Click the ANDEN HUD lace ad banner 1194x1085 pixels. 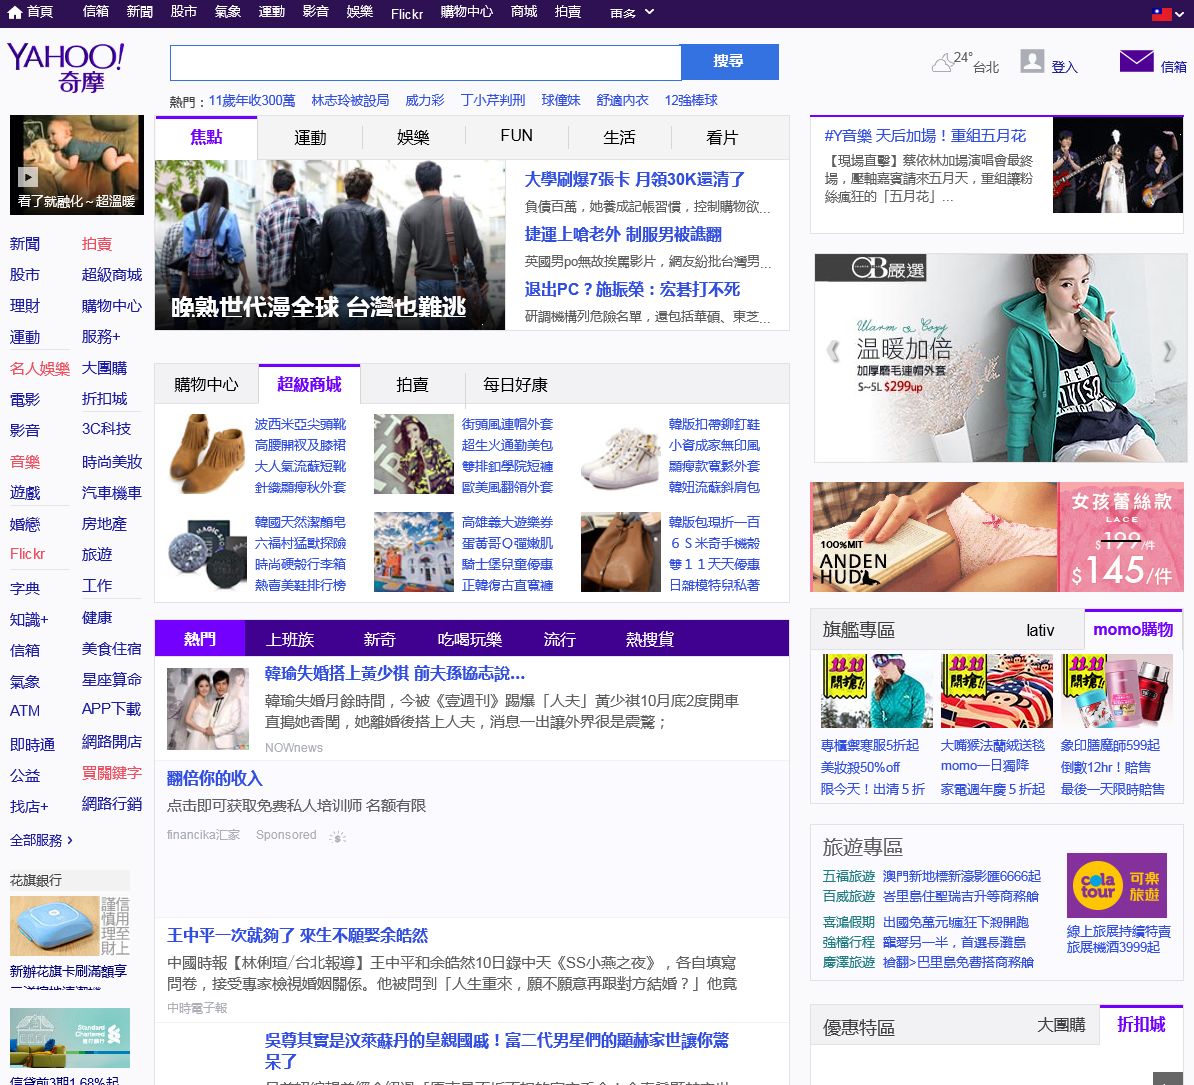tap(997, 537)
